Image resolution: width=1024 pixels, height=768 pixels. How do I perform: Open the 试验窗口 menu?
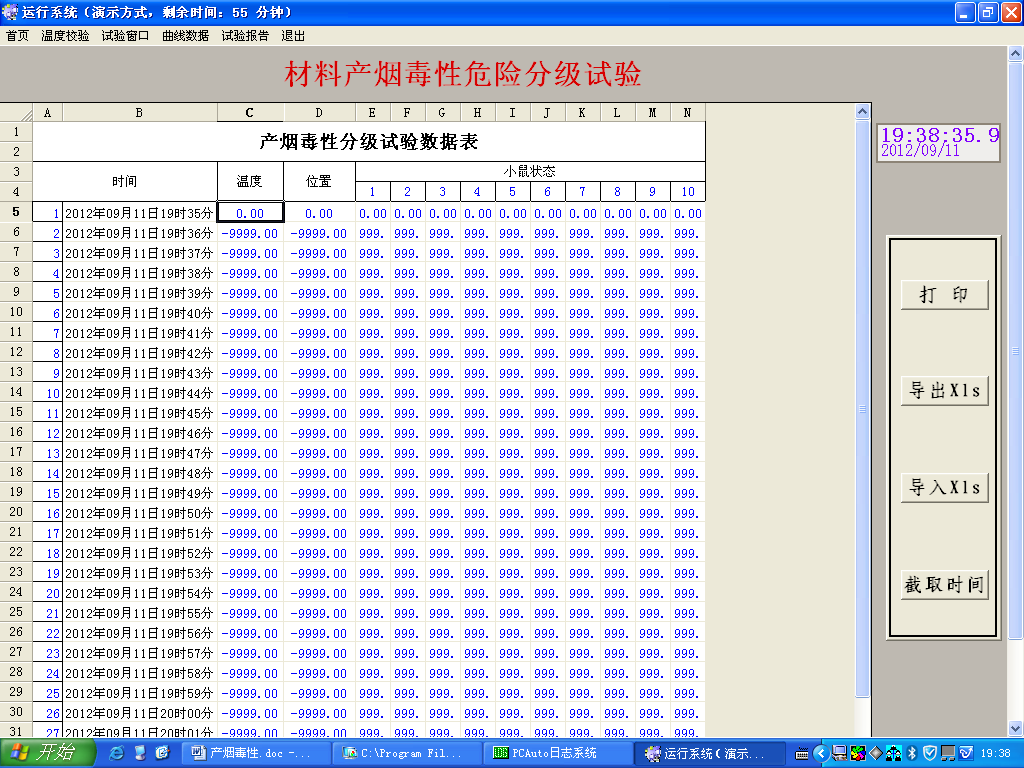click(x=125, y=35)
